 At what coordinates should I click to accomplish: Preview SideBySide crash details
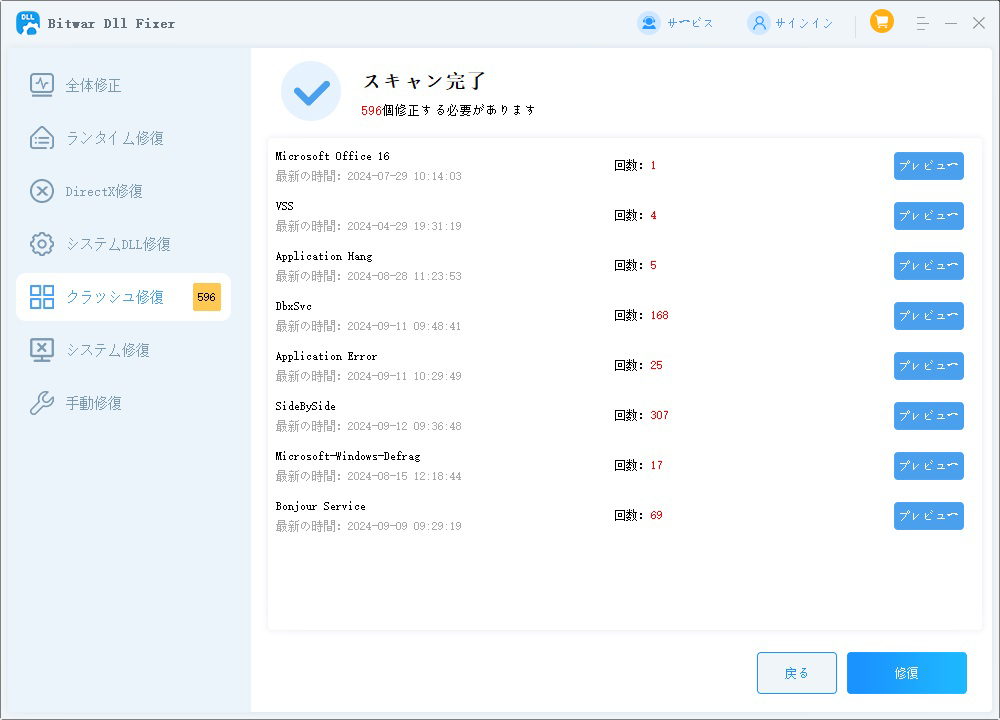(928, 416)
